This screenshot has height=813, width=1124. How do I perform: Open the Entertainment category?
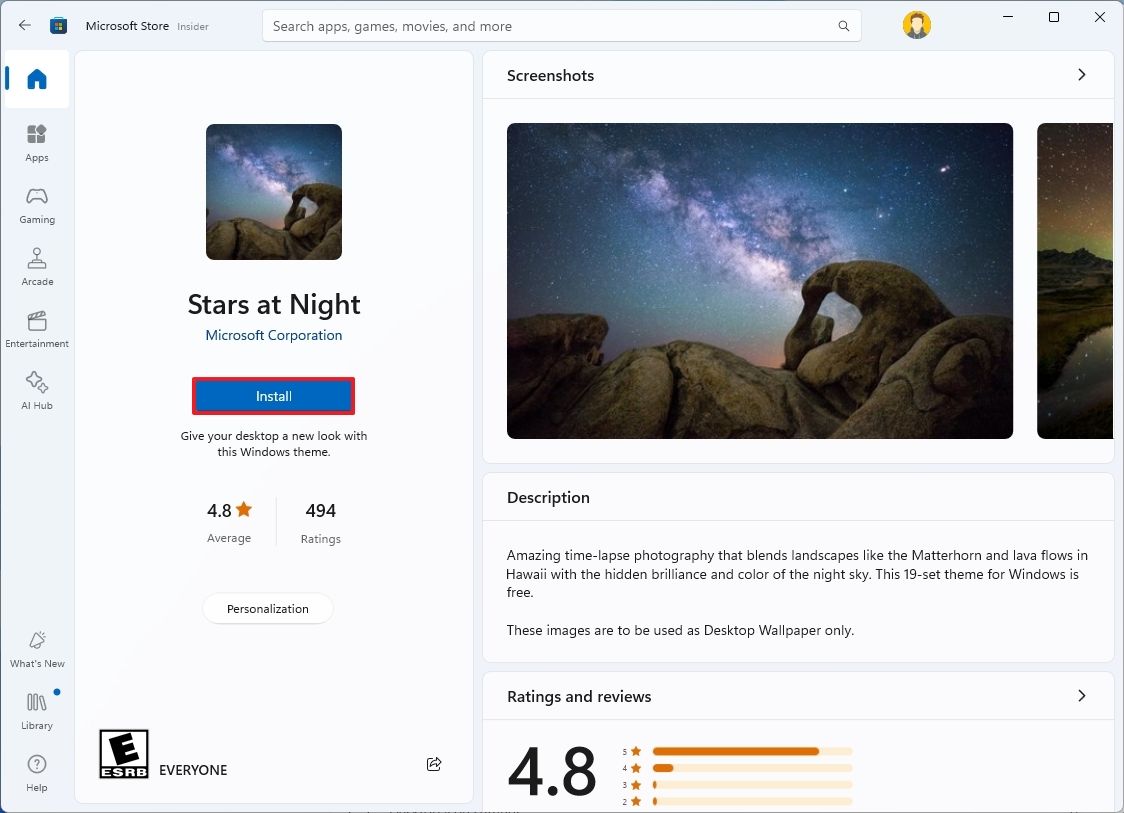click(x=36, y=326)
